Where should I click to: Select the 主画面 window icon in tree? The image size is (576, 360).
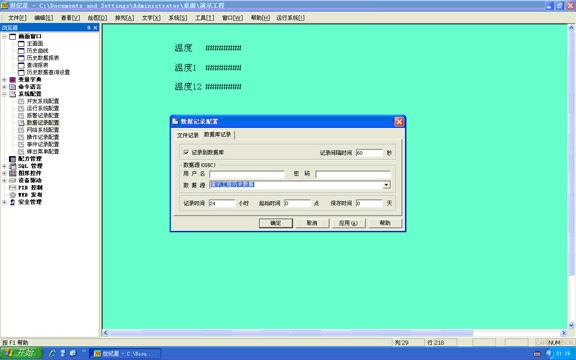coord(21,44)
